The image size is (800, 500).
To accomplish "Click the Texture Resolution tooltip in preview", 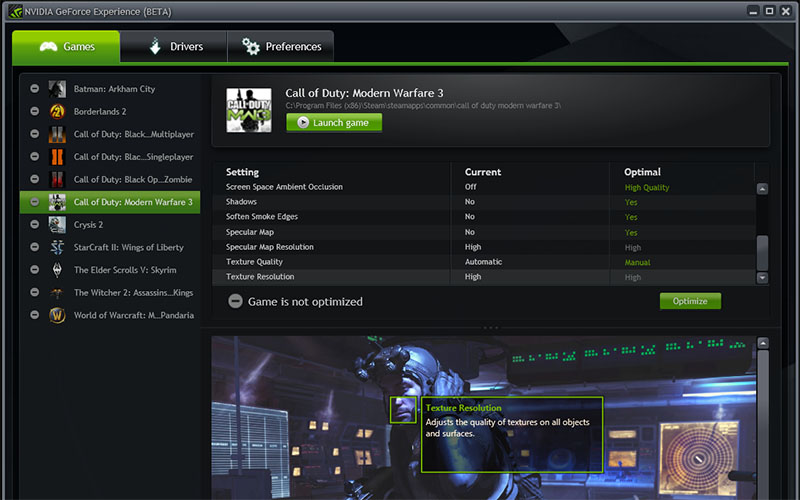I will click(512, 435).
